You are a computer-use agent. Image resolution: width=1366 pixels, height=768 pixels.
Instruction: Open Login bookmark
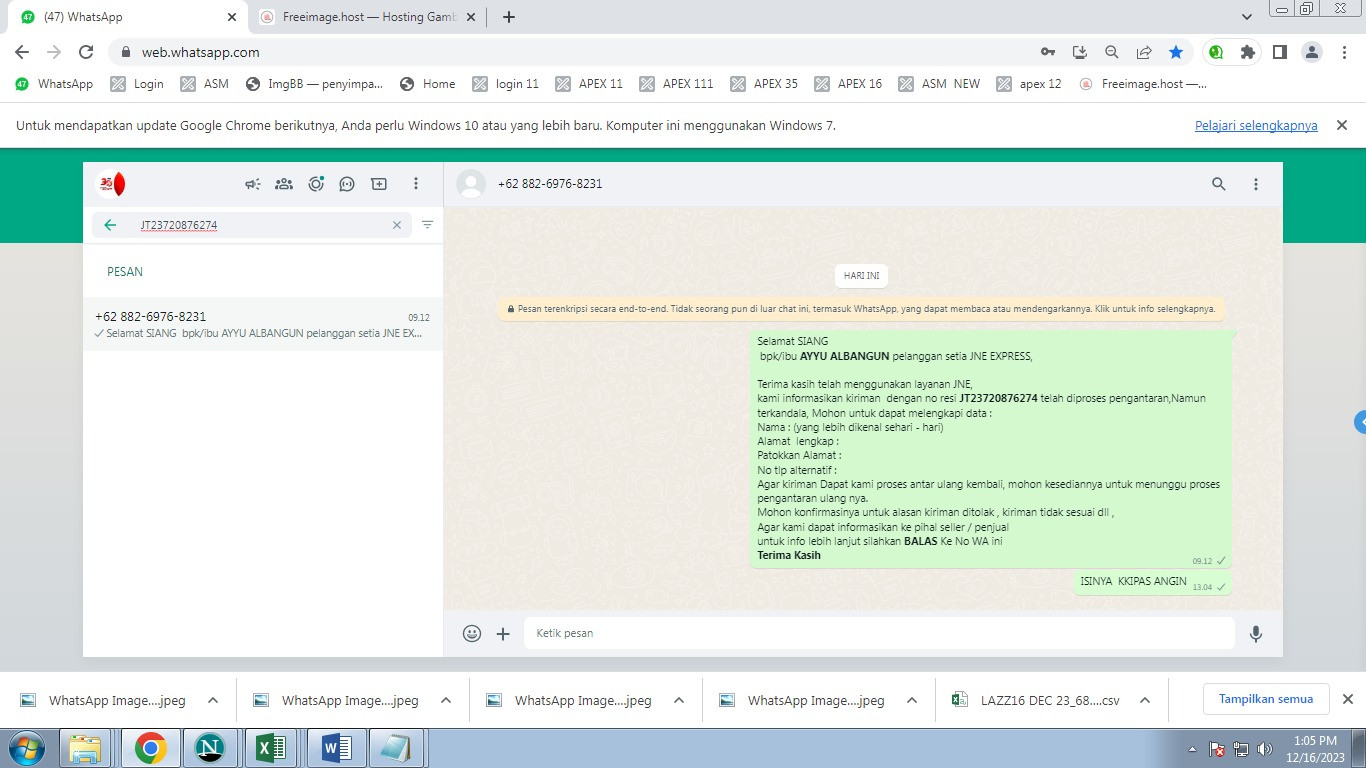[x=137, y=84]
